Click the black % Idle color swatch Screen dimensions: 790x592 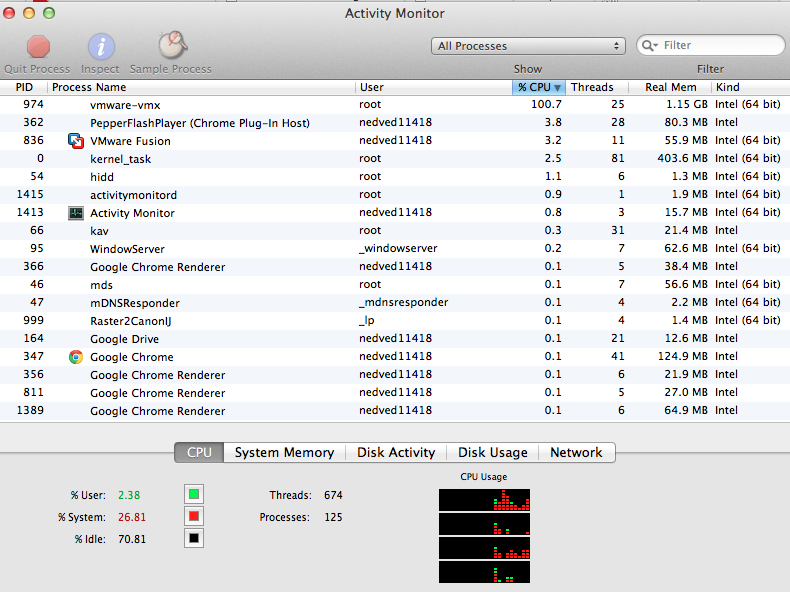coord(194,539)
